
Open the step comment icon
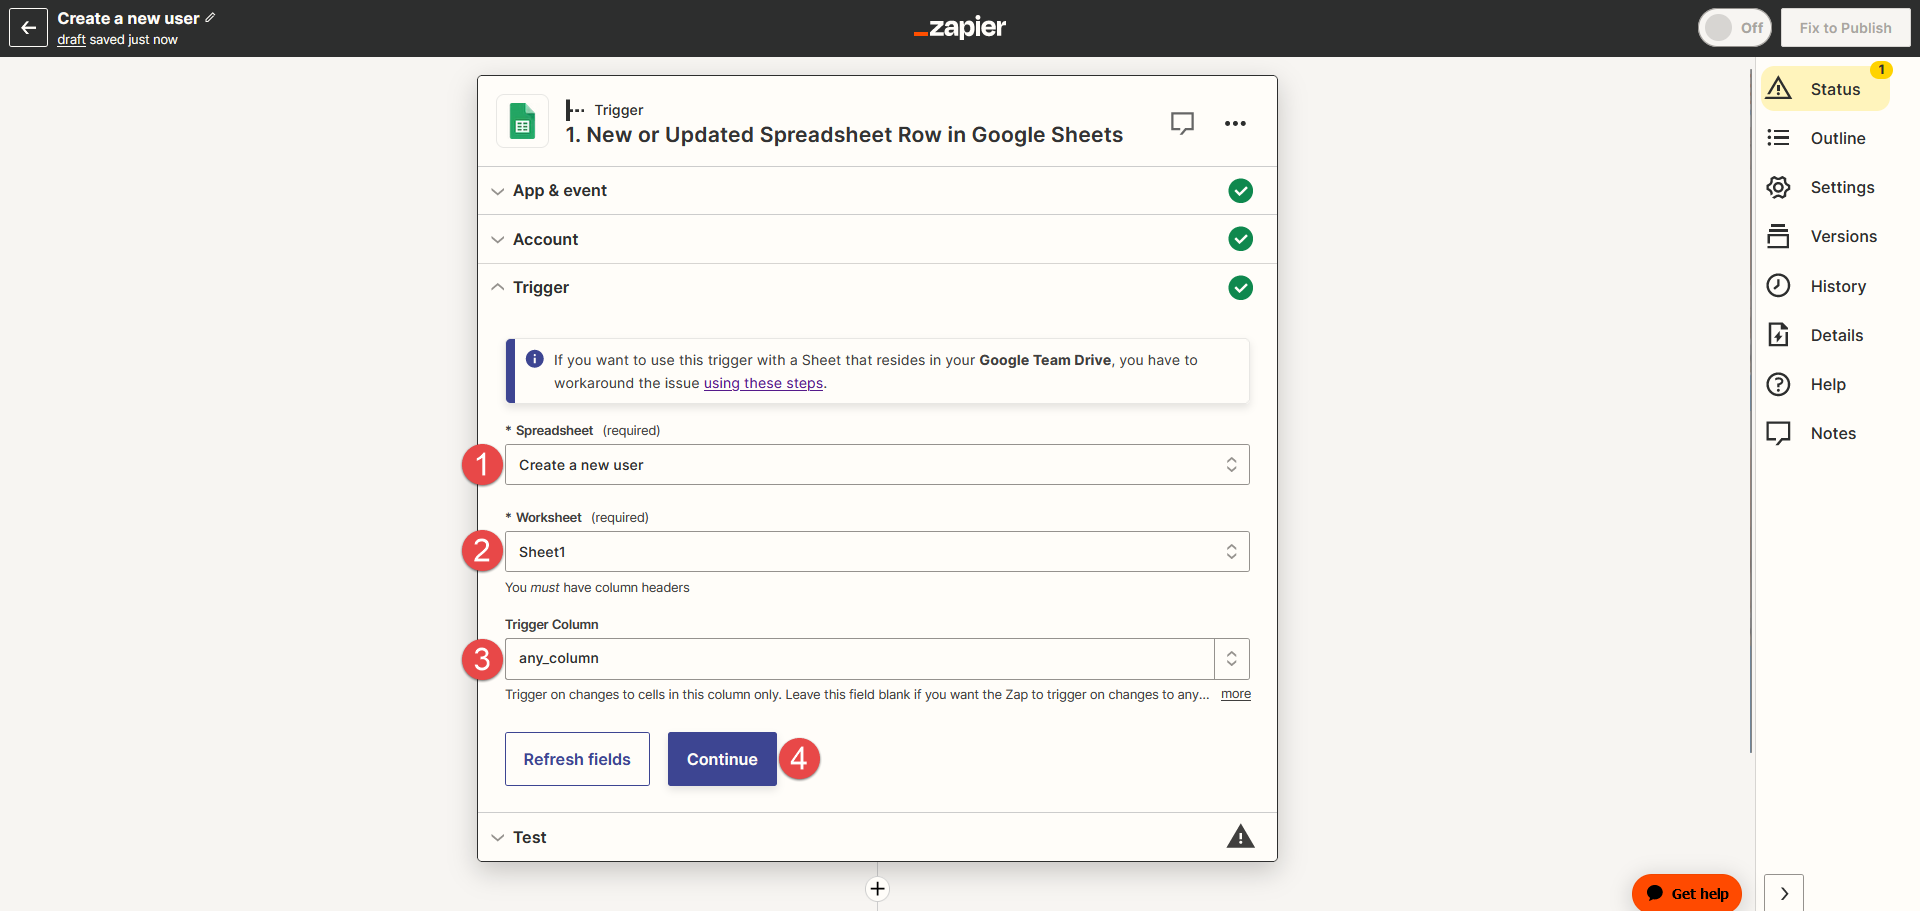point(1182,123)
